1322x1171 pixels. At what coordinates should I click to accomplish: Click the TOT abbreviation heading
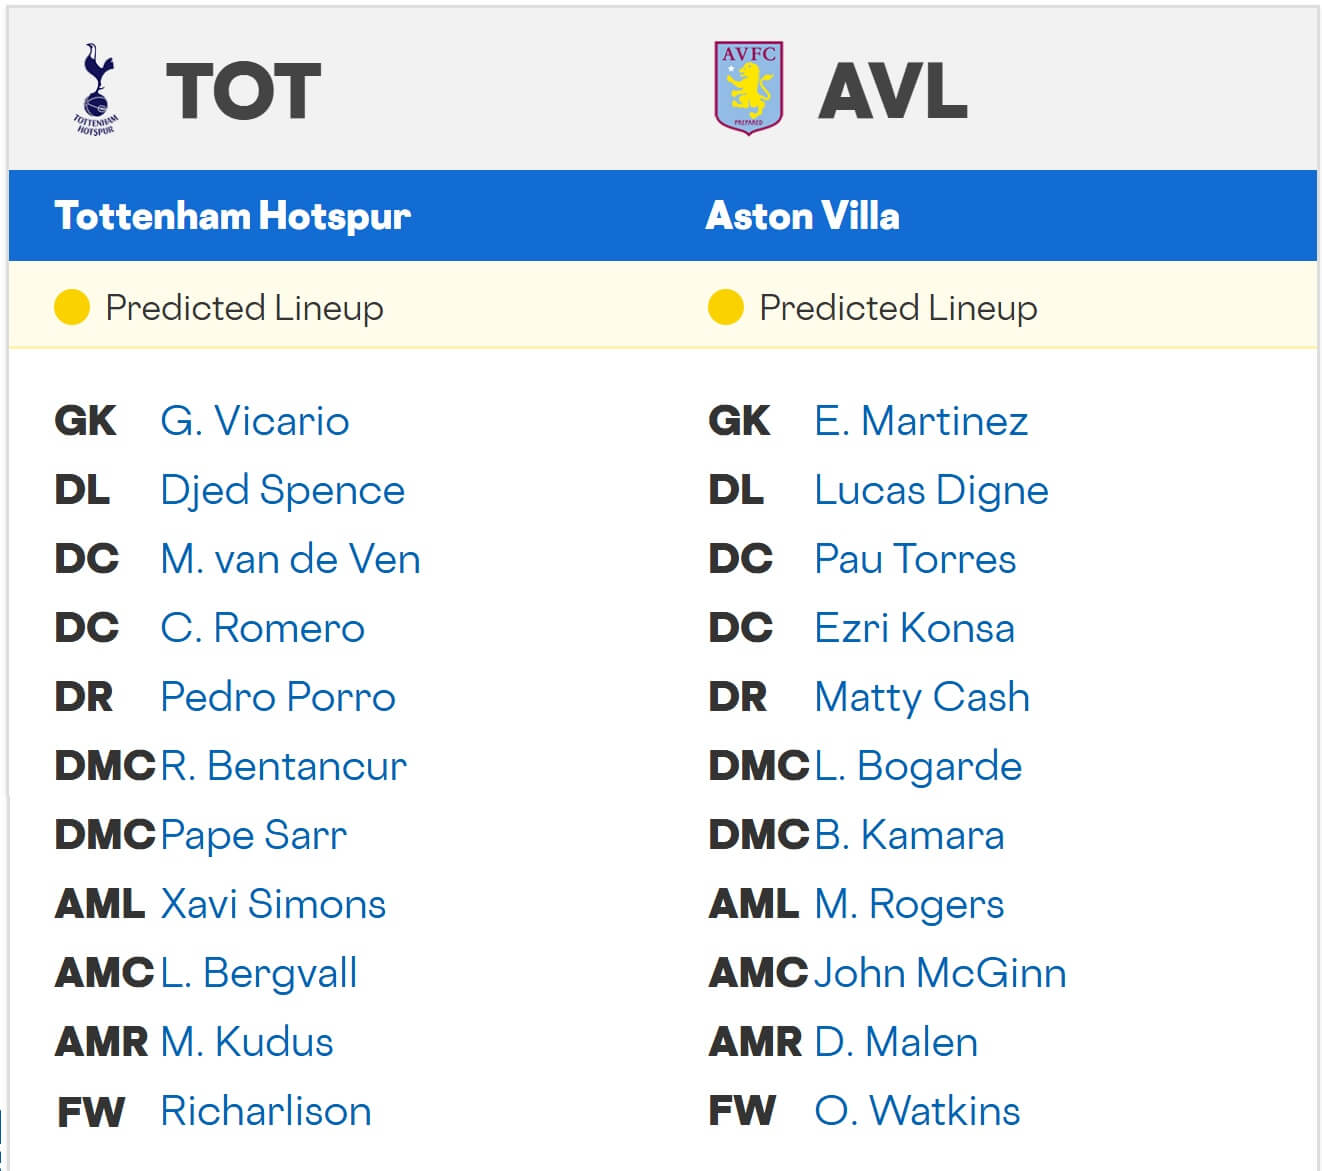click(243, 91)
